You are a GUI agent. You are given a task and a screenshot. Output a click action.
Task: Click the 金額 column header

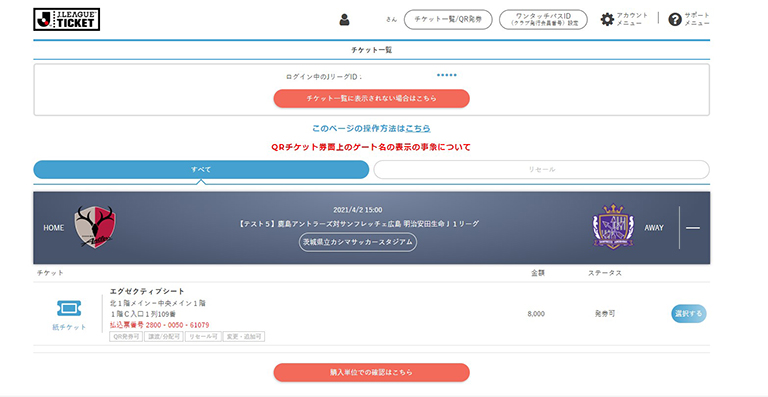538,273
